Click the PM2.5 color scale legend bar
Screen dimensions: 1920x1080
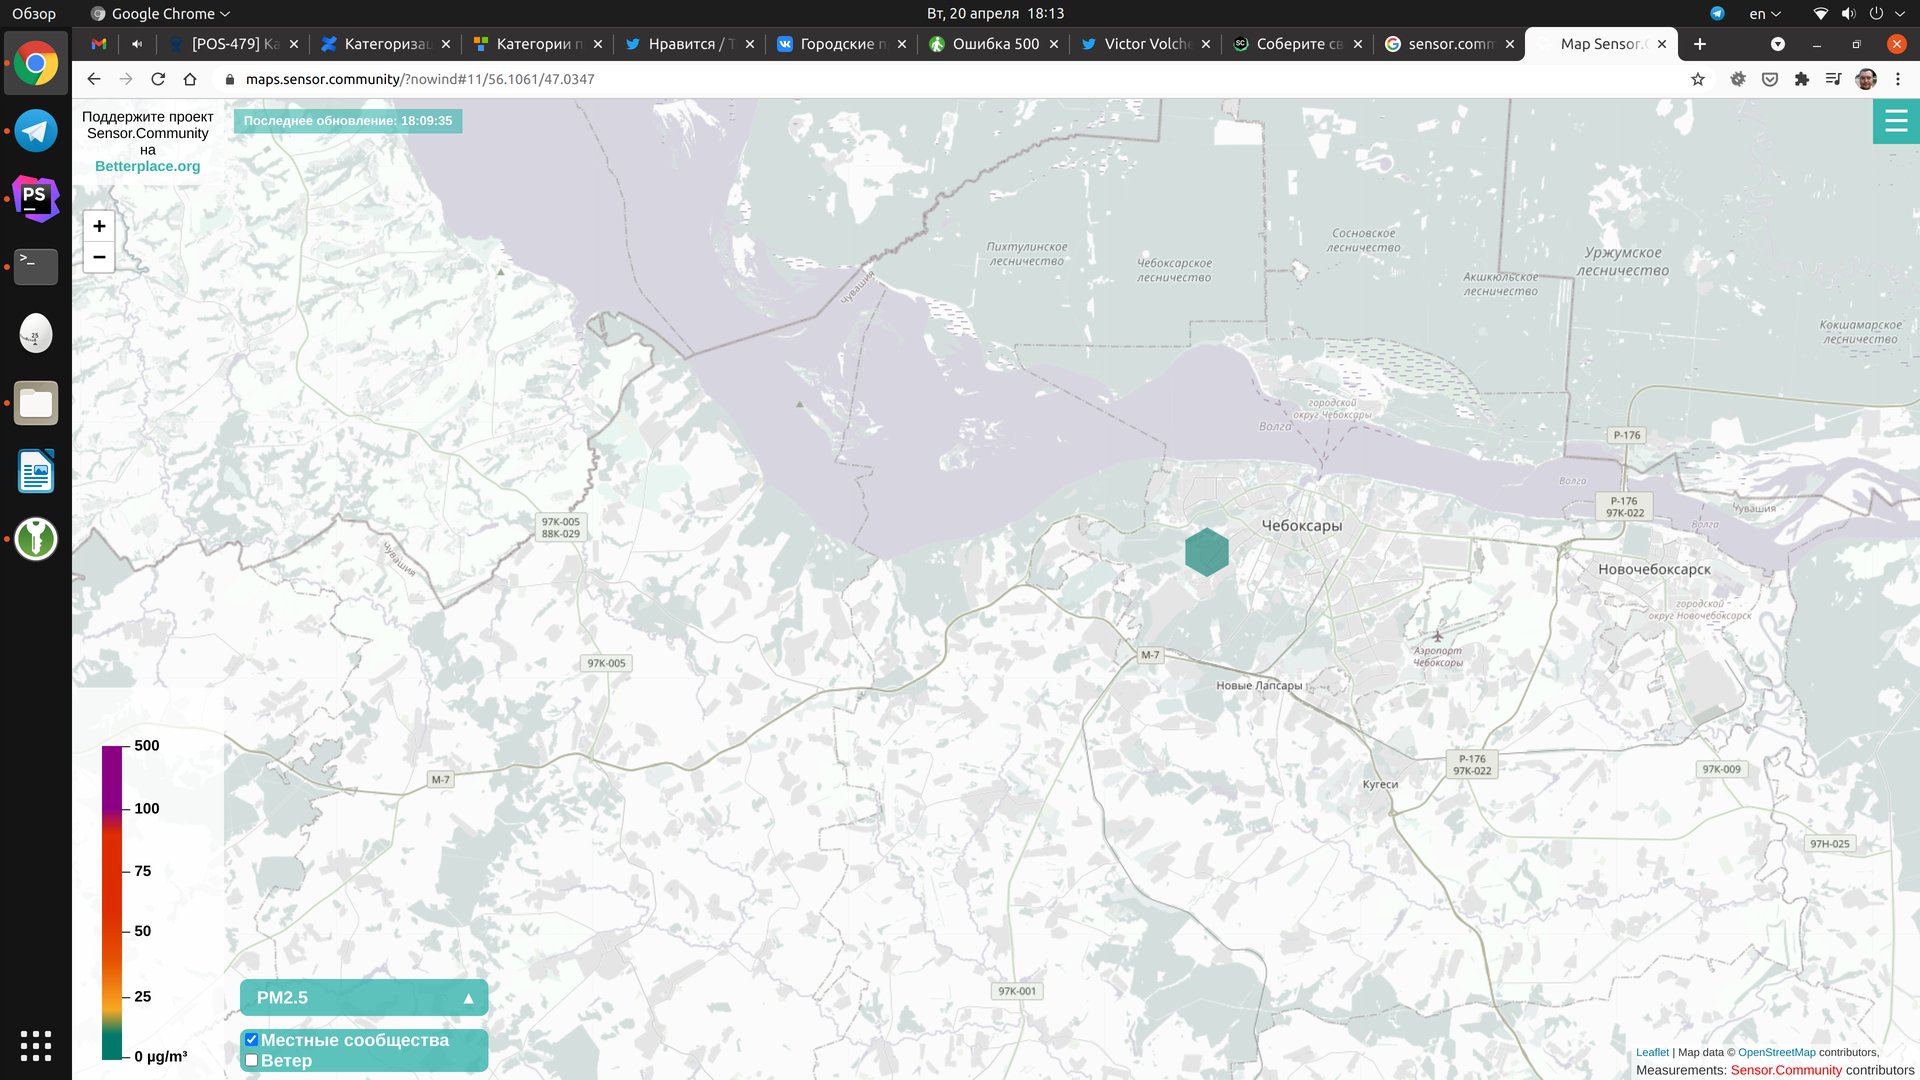[111, 900]
